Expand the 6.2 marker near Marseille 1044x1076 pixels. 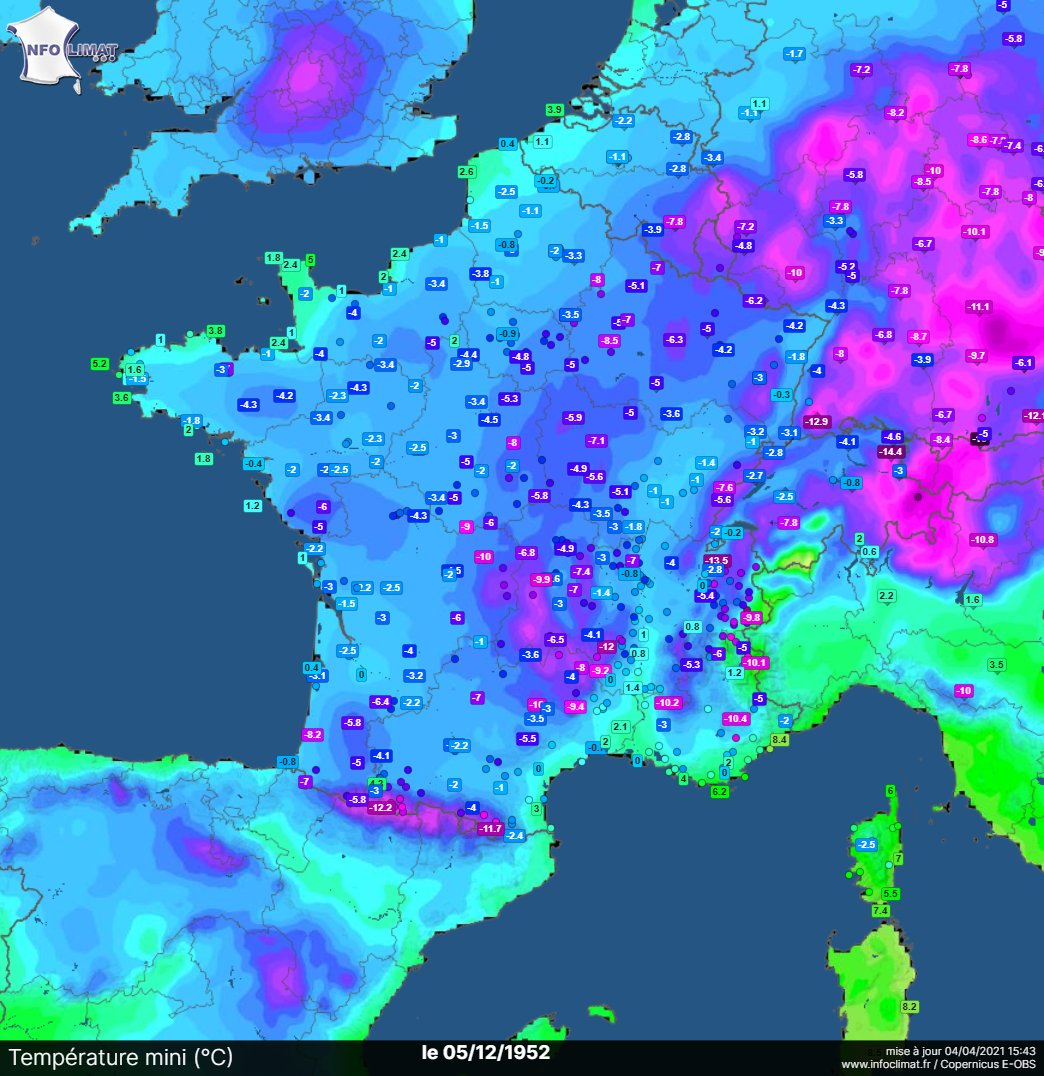click(x=719, y=790)
